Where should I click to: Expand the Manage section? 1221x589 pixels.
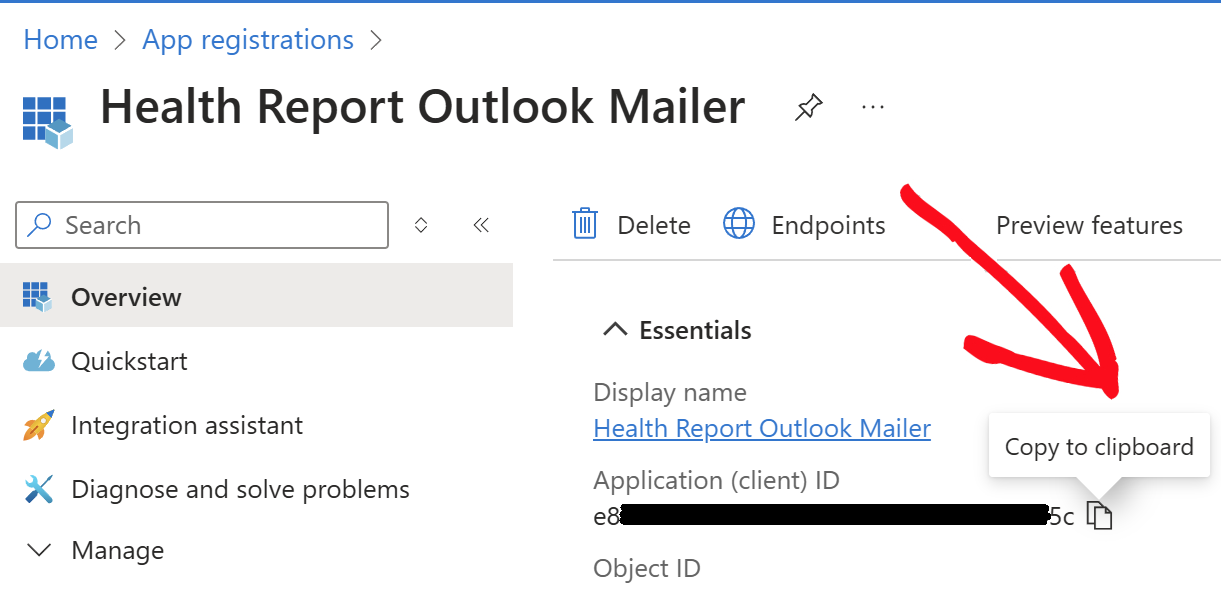[x=117, y=551]
